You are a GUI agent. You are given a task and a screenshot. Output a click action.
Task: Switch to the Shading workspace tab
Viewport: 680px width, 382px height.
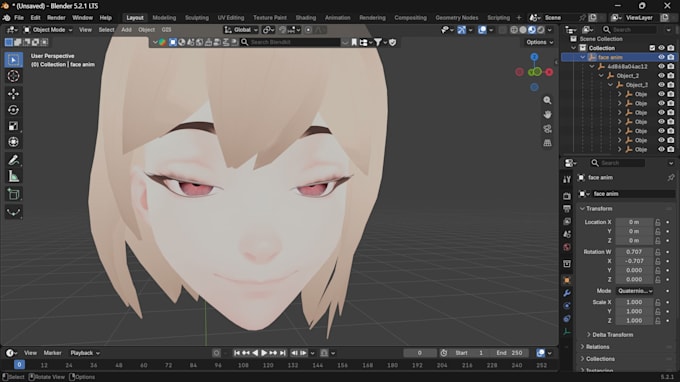(x=306, y=18)
